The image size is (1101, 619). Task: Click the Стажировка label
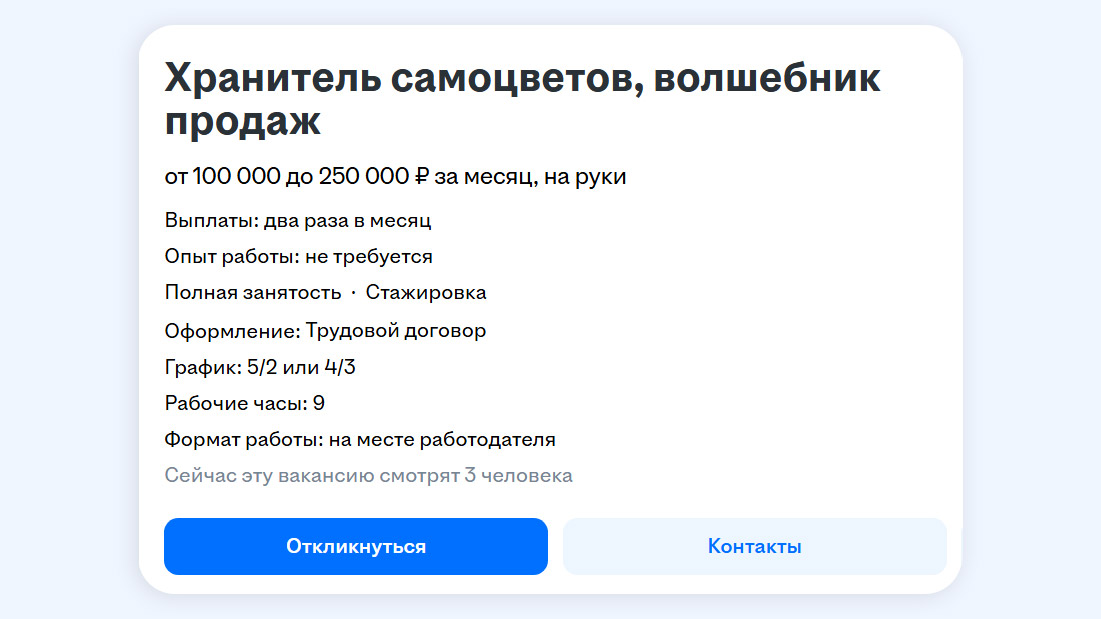426,293
